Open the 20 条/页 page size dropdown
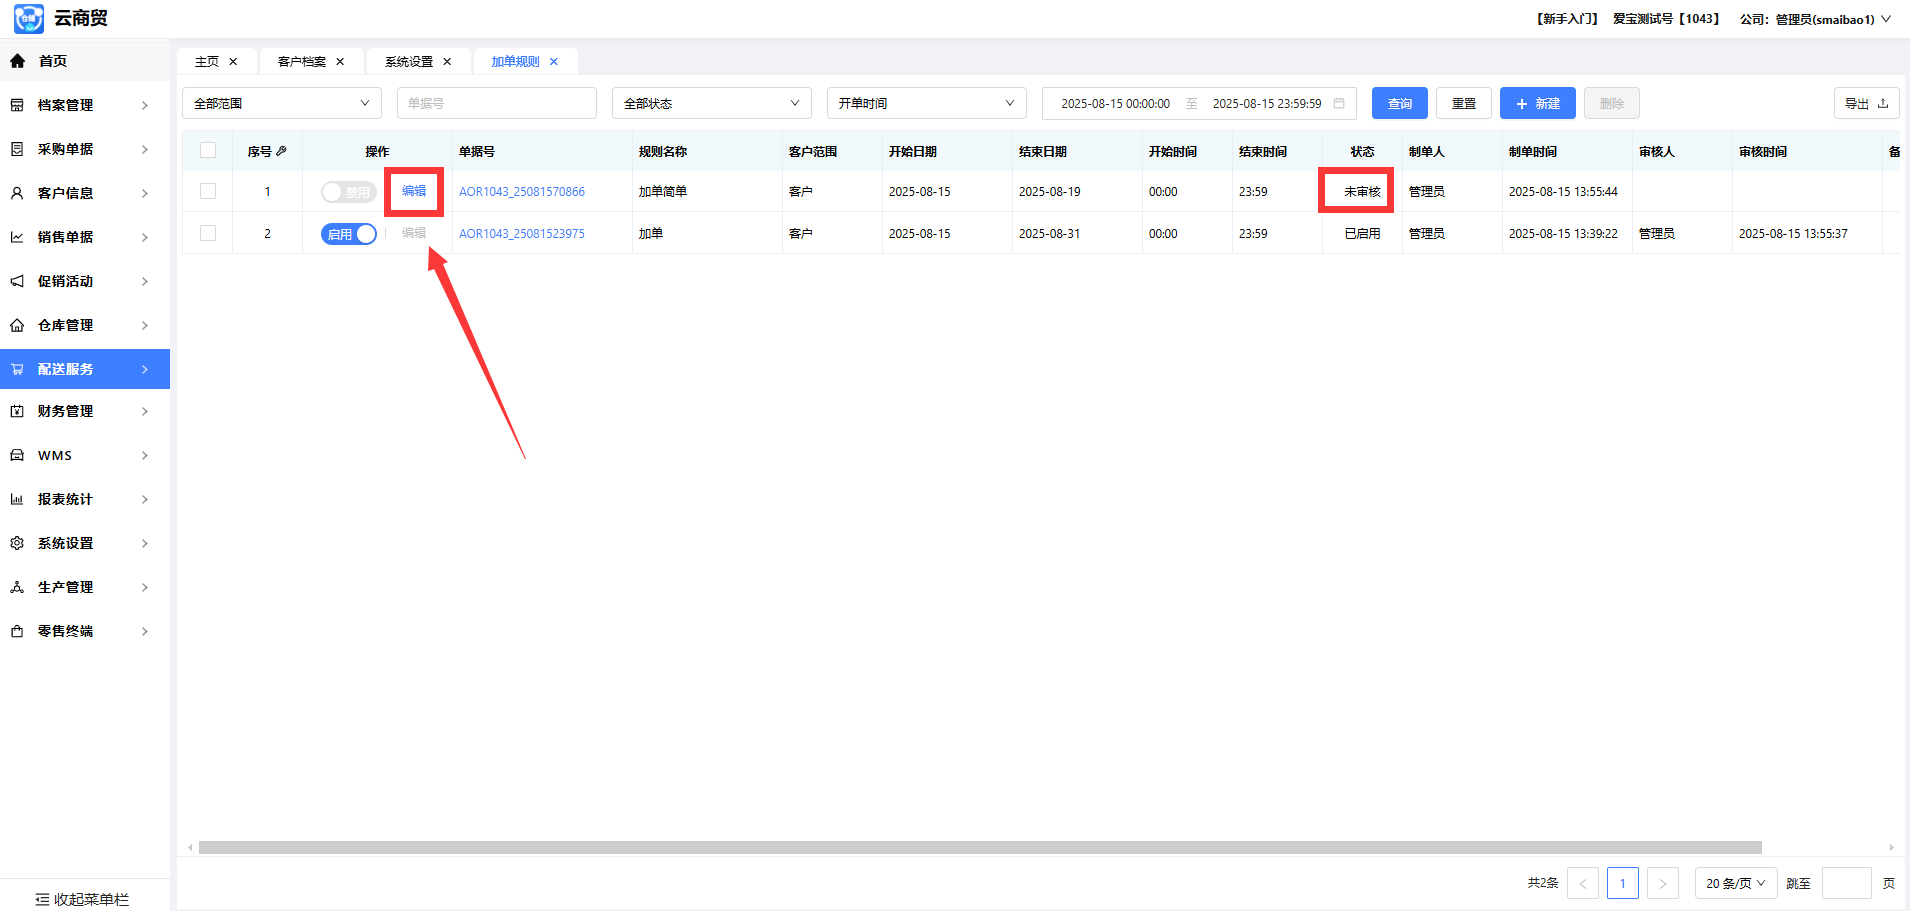Viewport: 1910px width, 911px height. [x=1735, y=883]
